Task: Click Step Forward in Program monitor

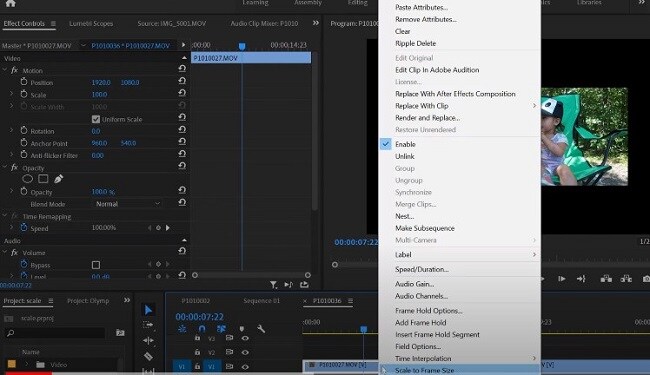Action: click(x=562, y=279)
